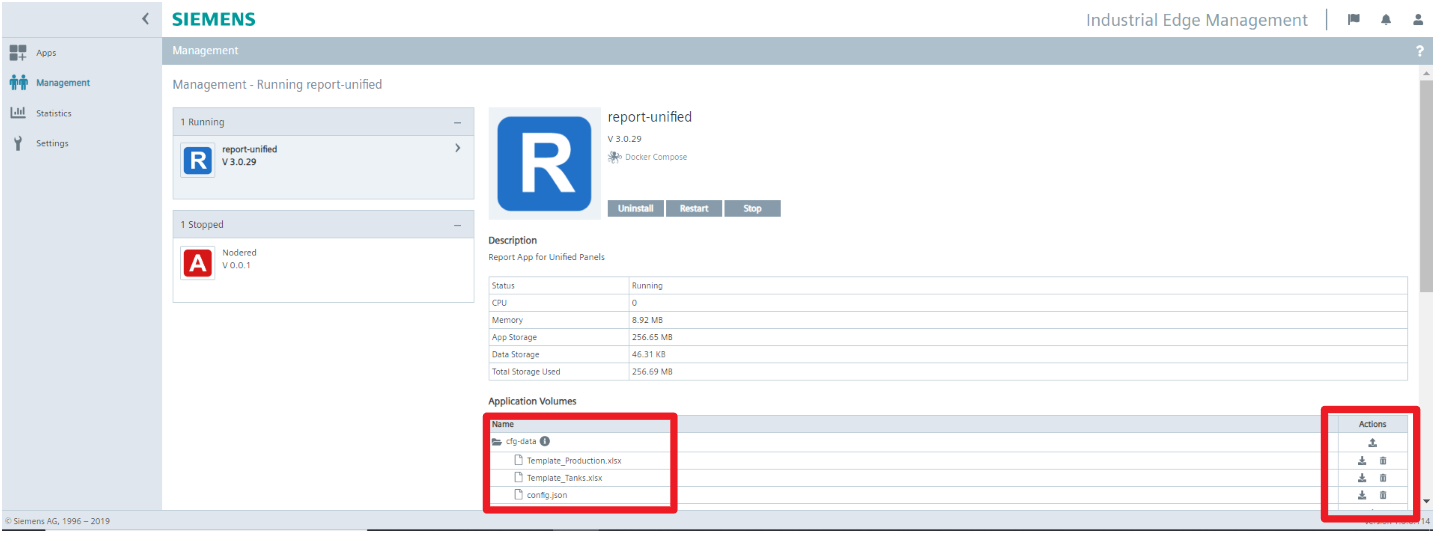
Task: Click the page vertical scrollbar thumb
Action: pos(1425,185)
